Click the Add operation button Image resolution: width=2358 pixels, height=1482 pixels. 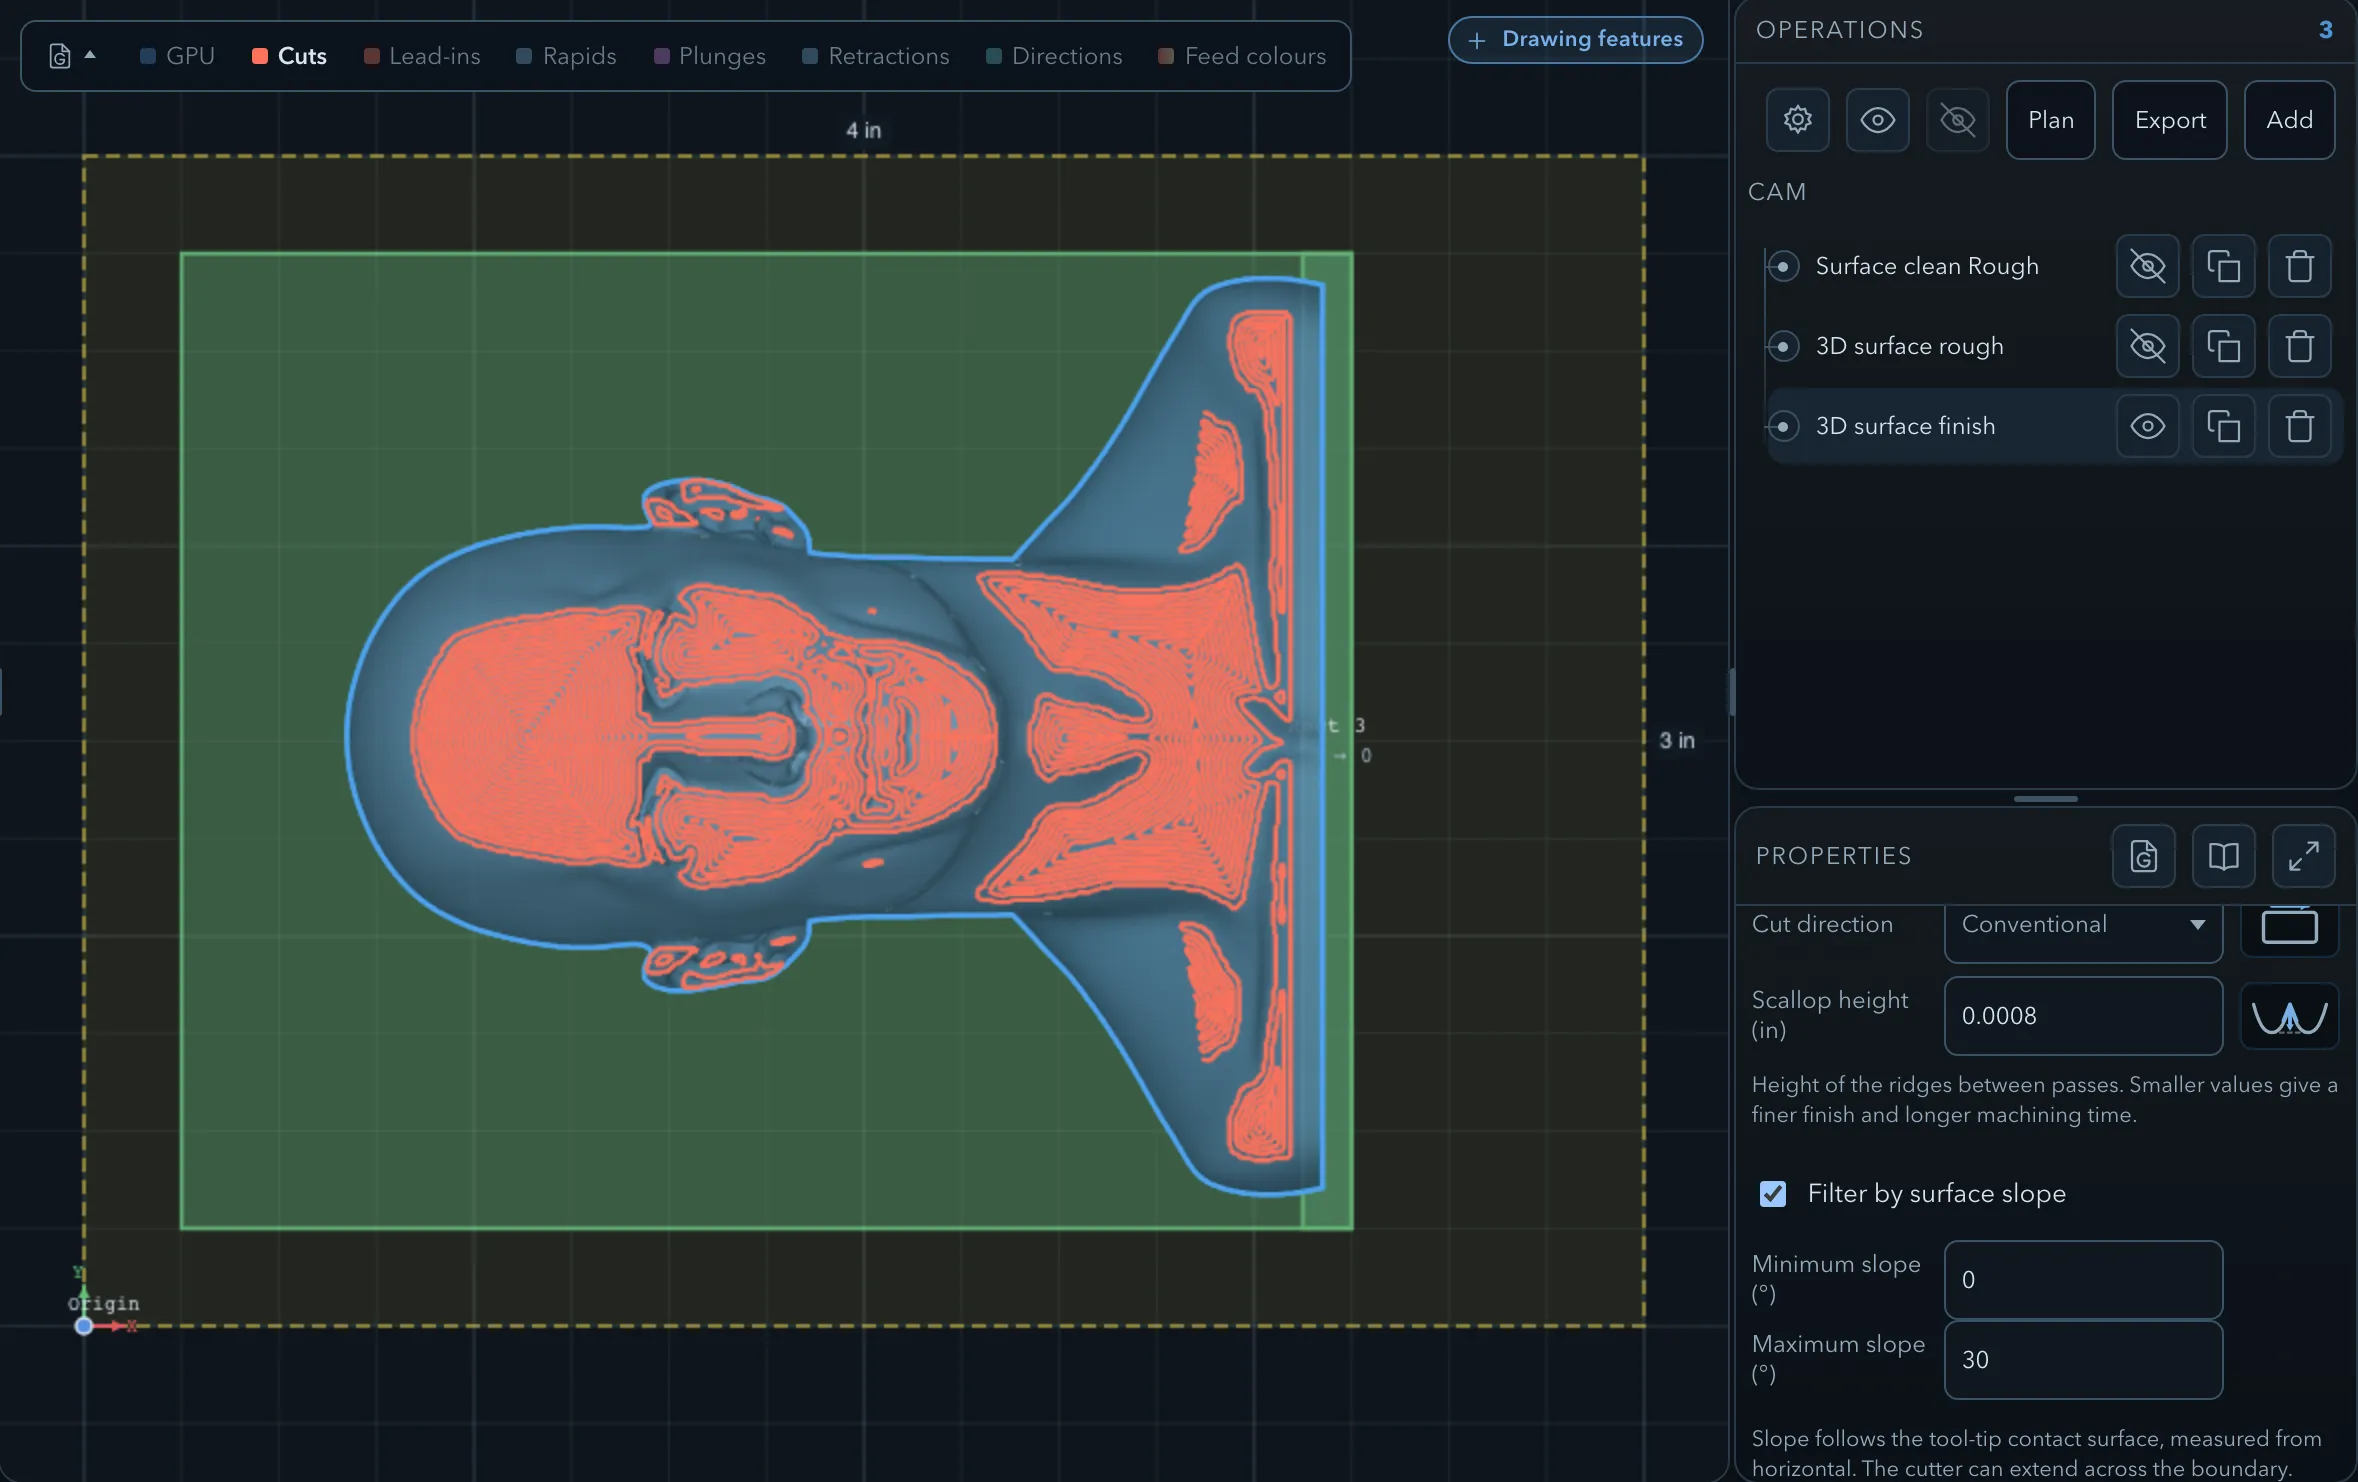tap(2290, 120)
